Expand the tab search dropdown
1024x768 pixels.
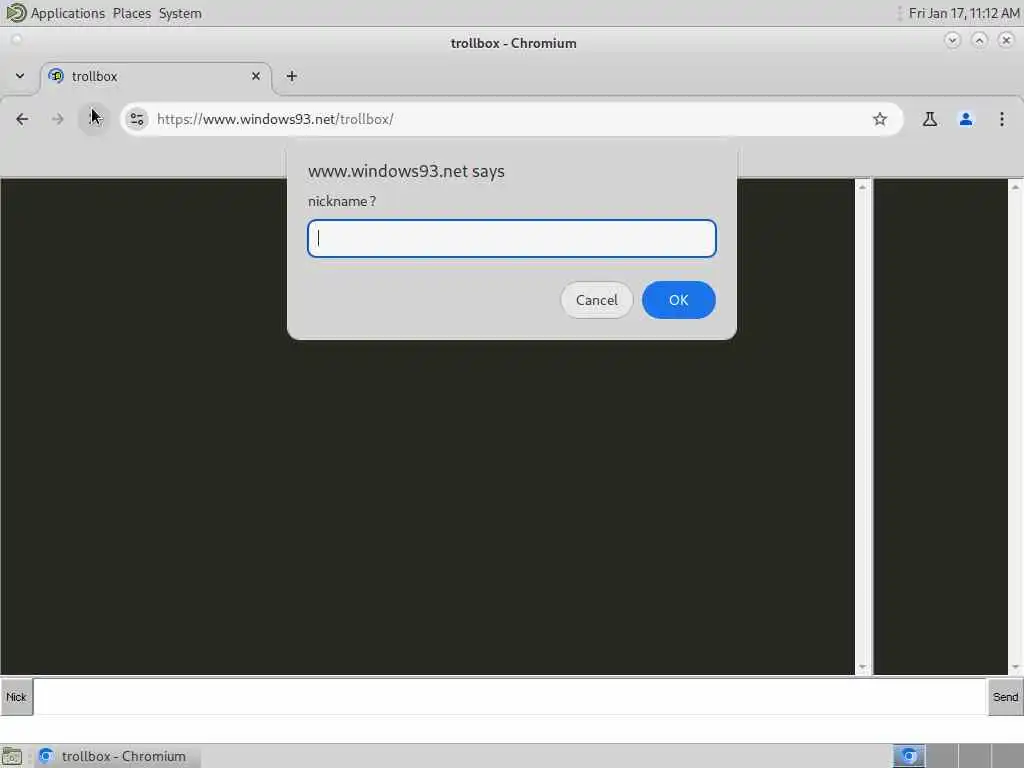click(20, 76)
